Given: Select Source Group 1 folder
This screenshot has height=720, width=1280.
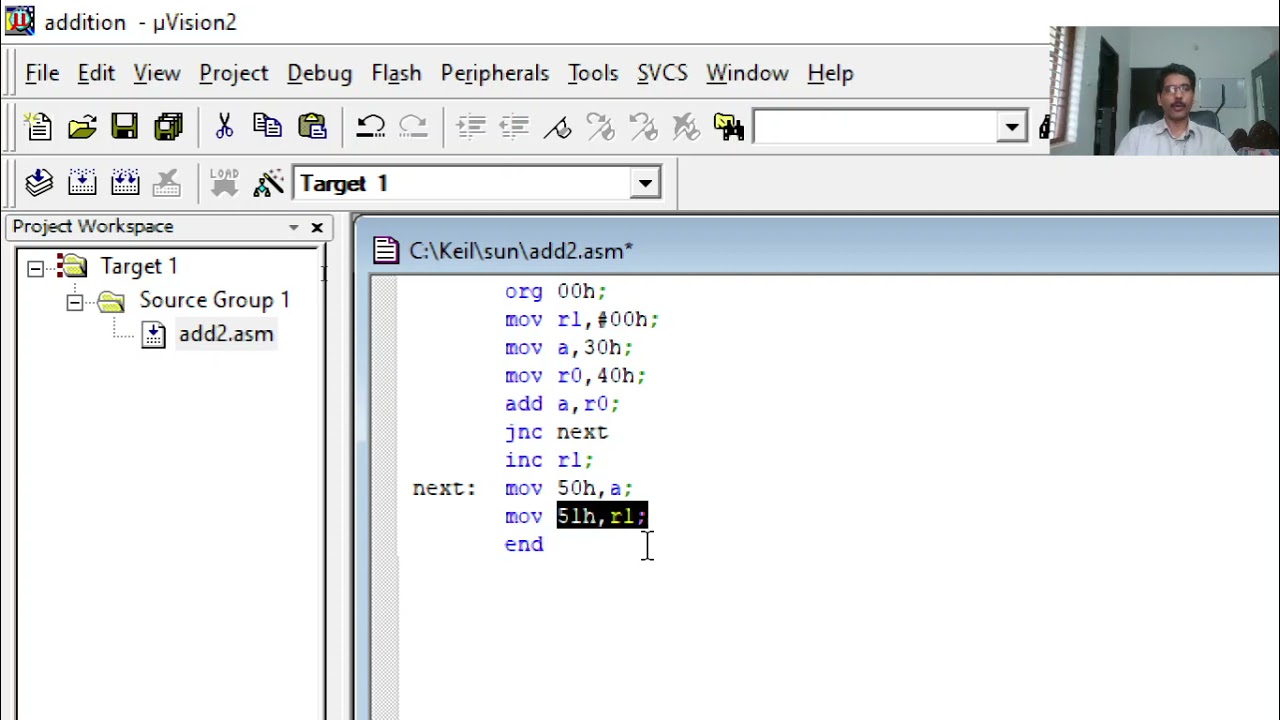Looking at the screenshot, I should pos(214,300).
